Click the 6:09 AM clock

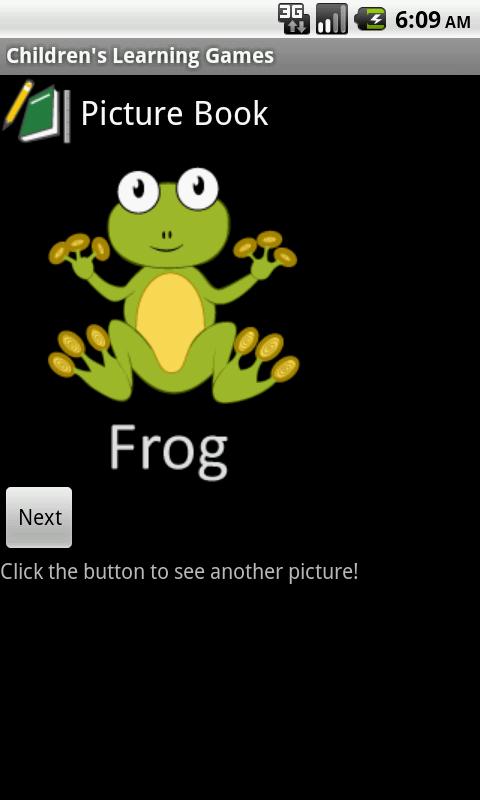[433, 20]
